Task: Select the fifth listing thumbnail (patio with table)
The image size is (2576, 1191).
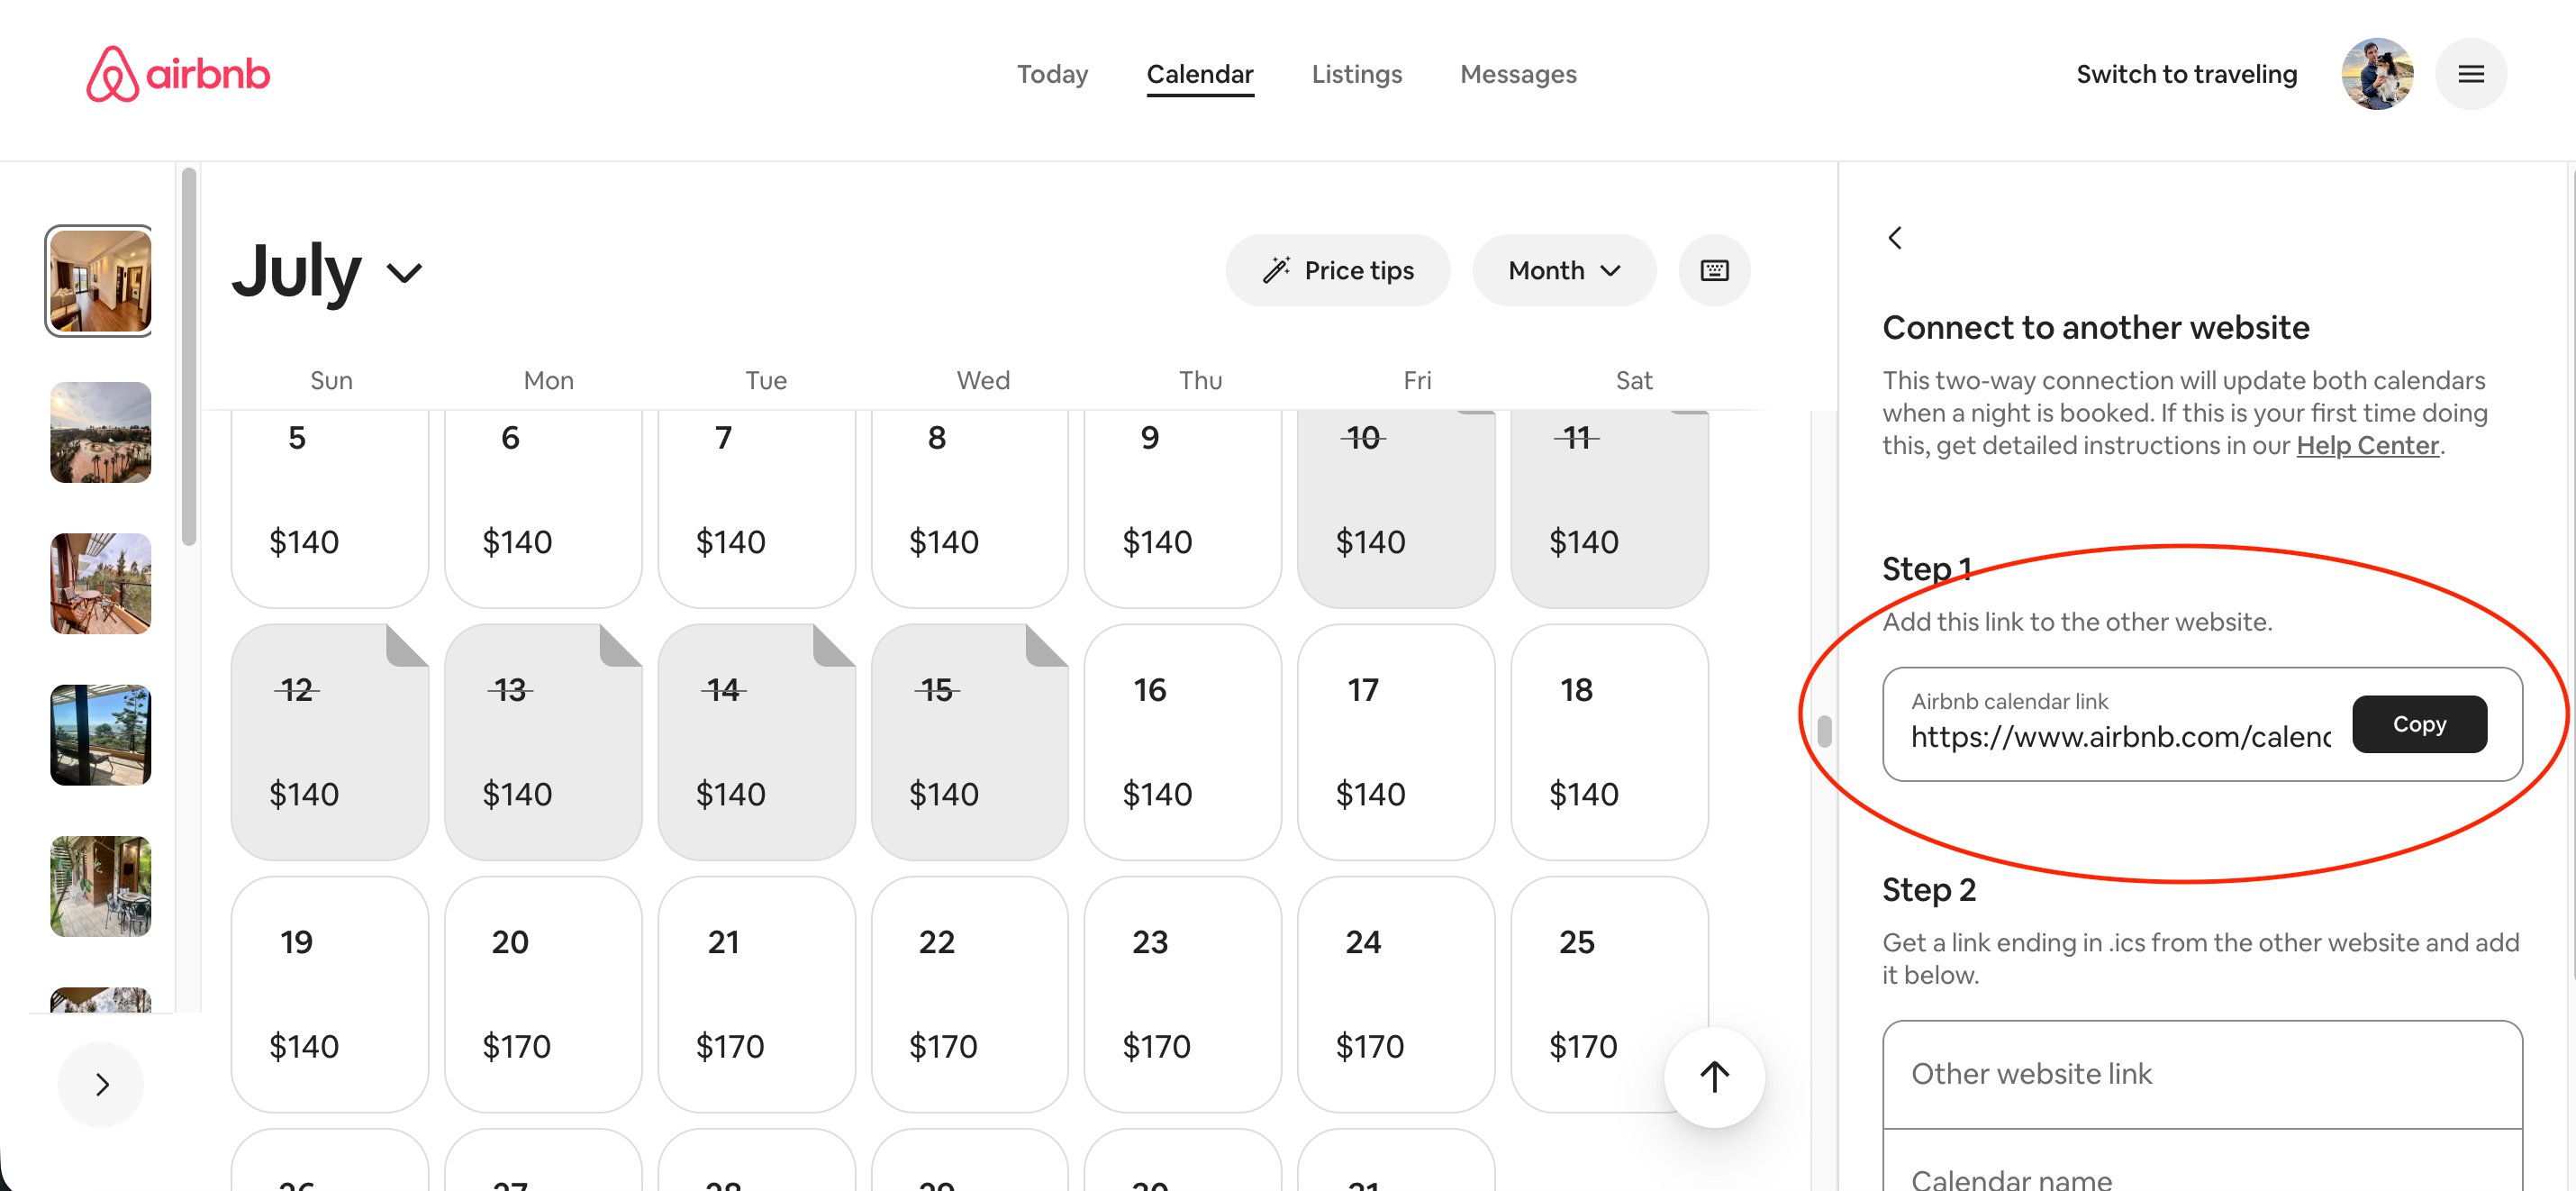Action: coord(100,886)
